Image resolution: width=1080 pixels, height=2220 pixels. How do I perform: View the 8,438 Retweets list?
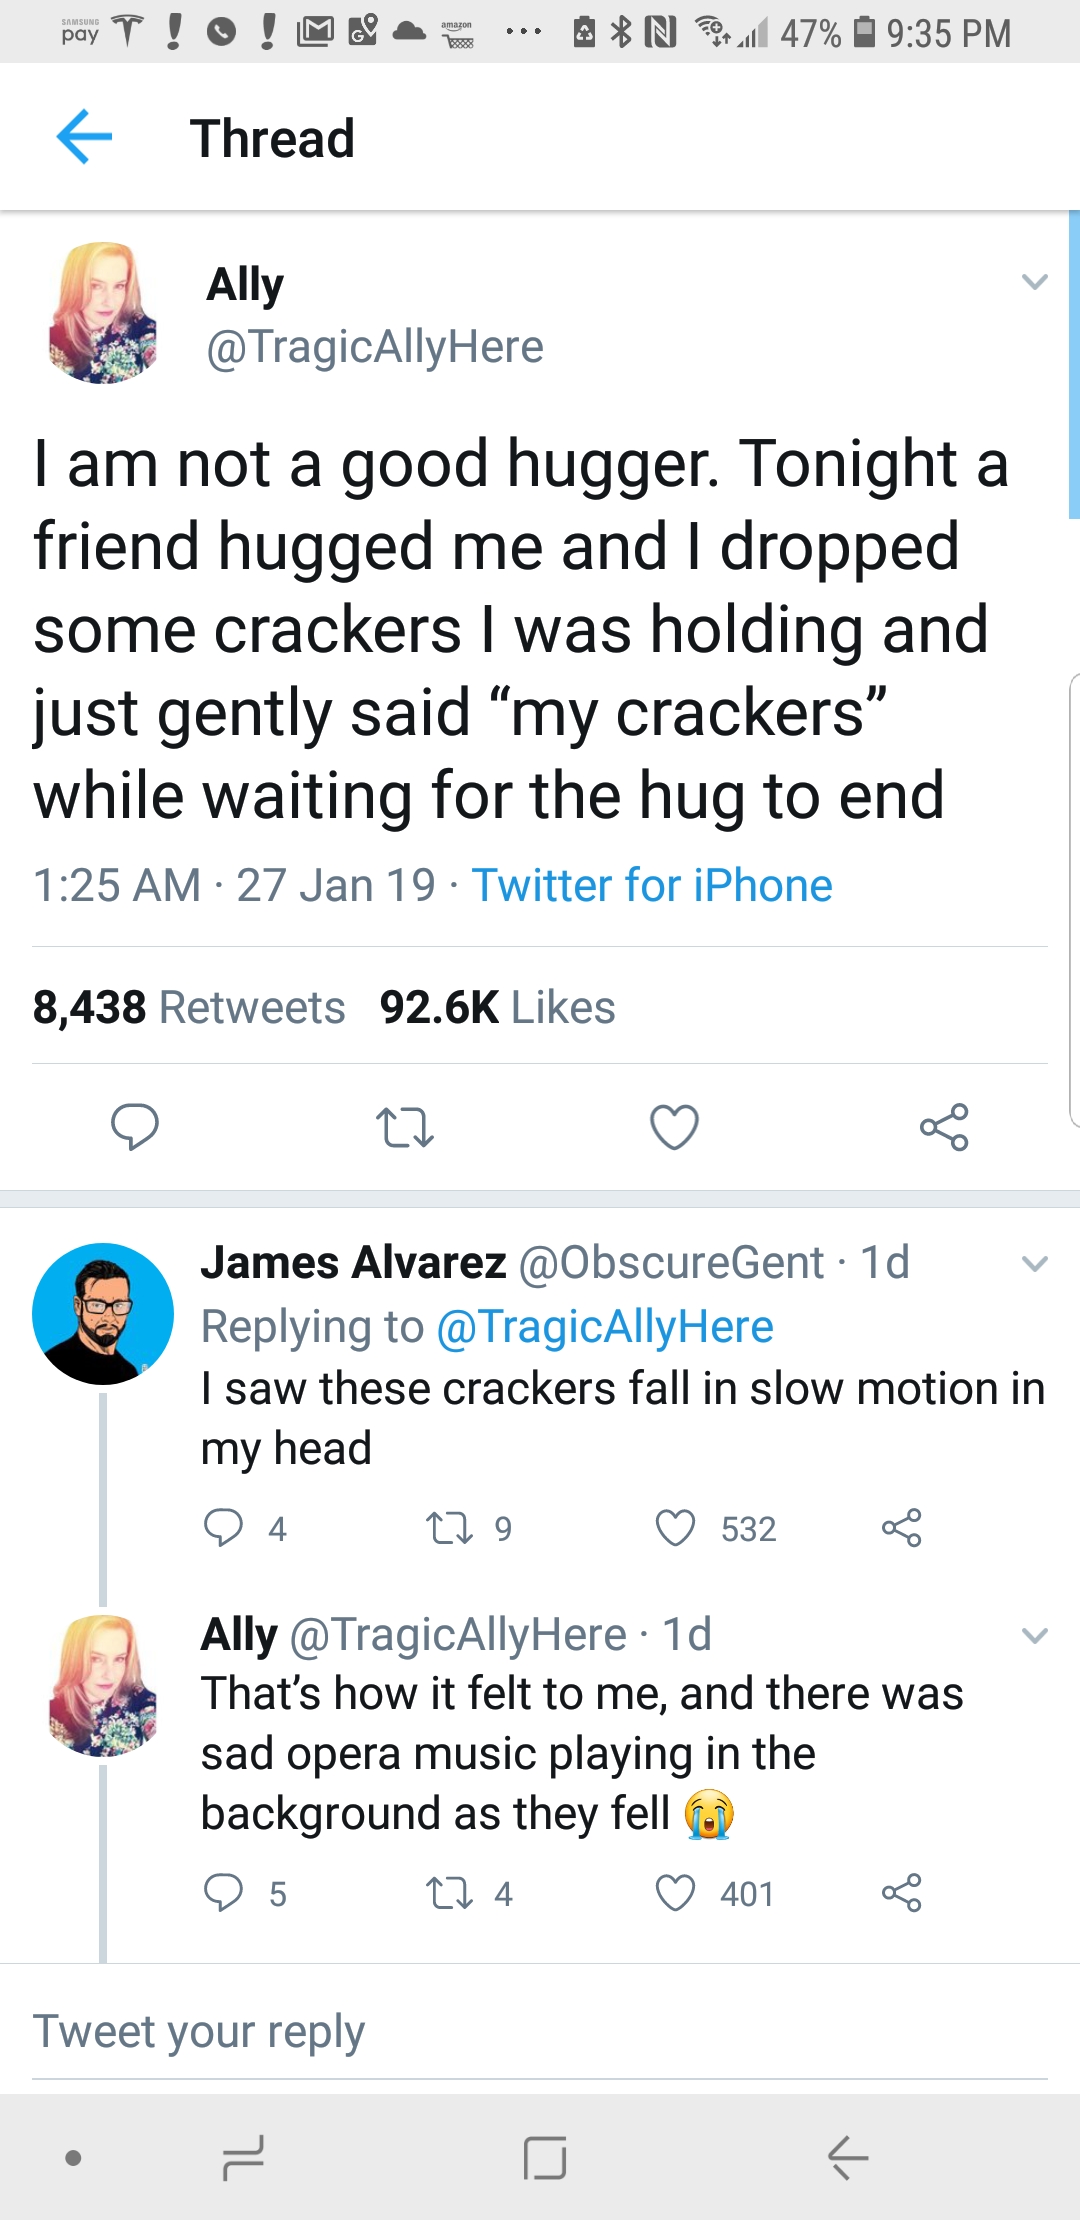coord(189,1007)
